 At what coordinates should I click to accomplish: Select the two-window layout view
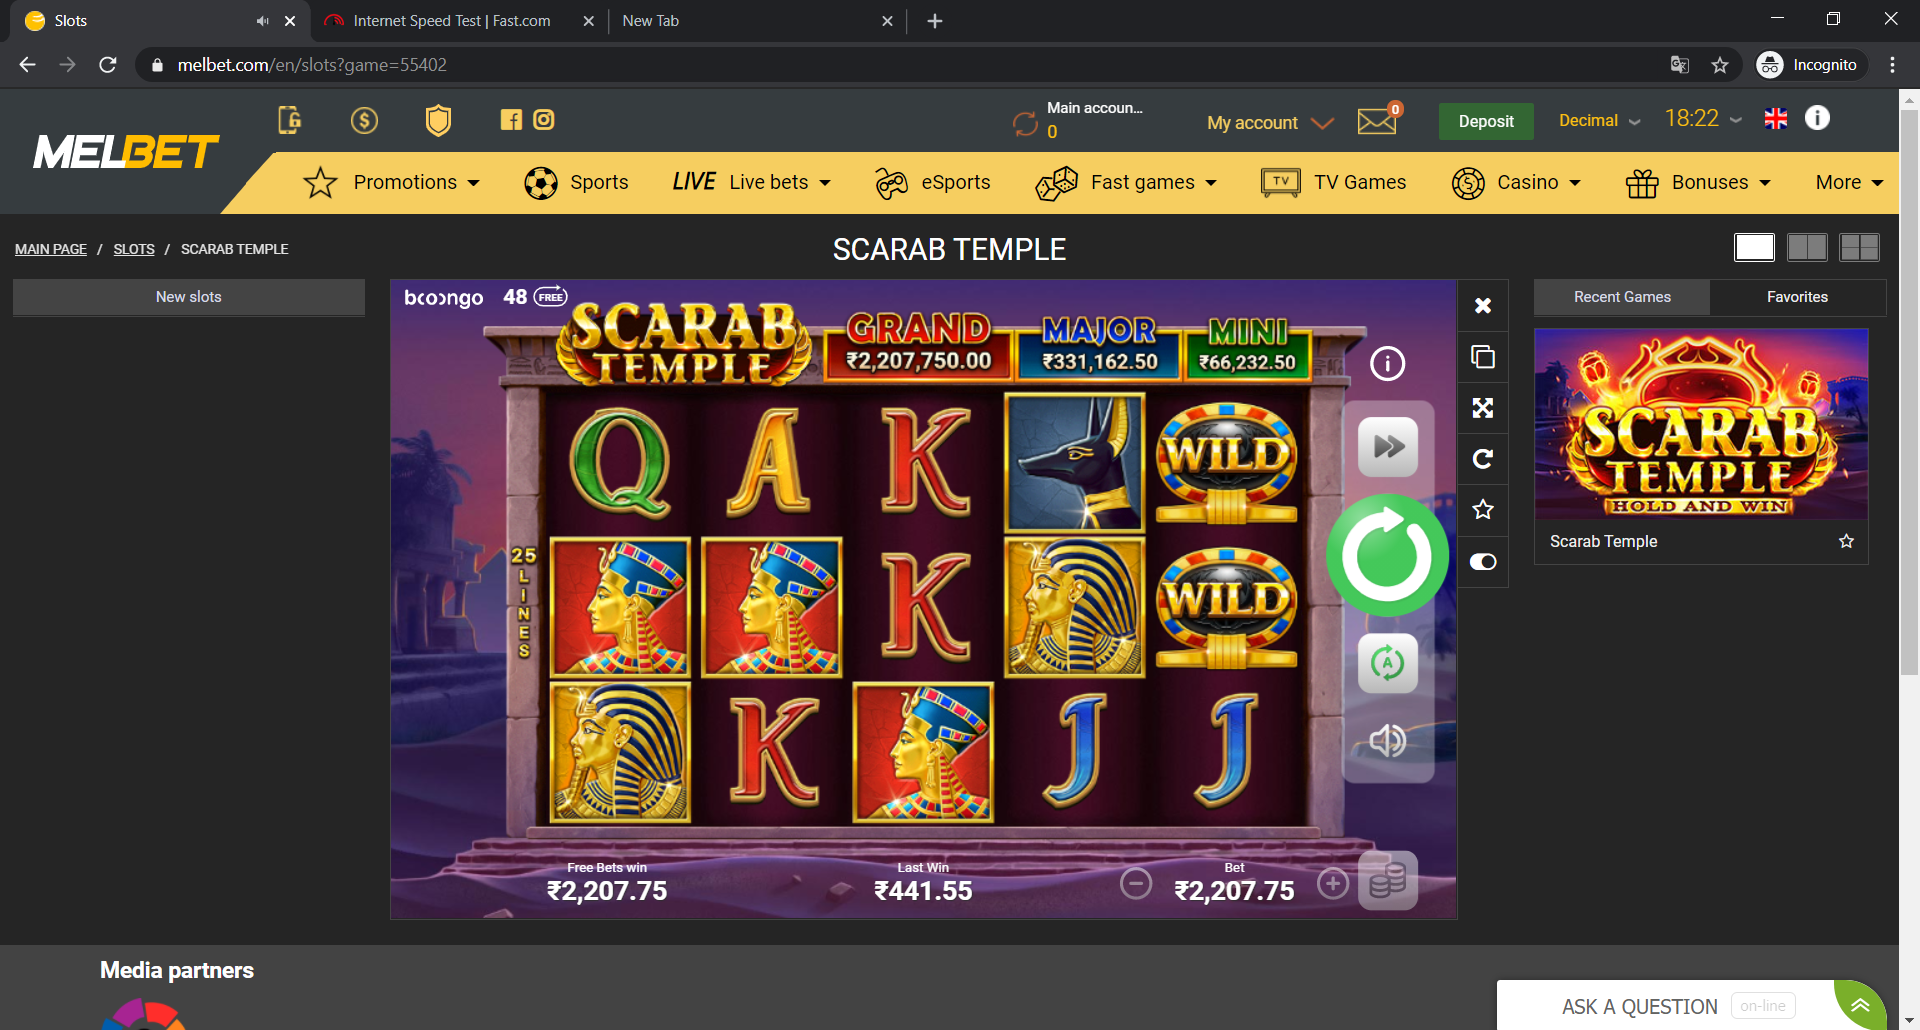tap(1807, 247)
